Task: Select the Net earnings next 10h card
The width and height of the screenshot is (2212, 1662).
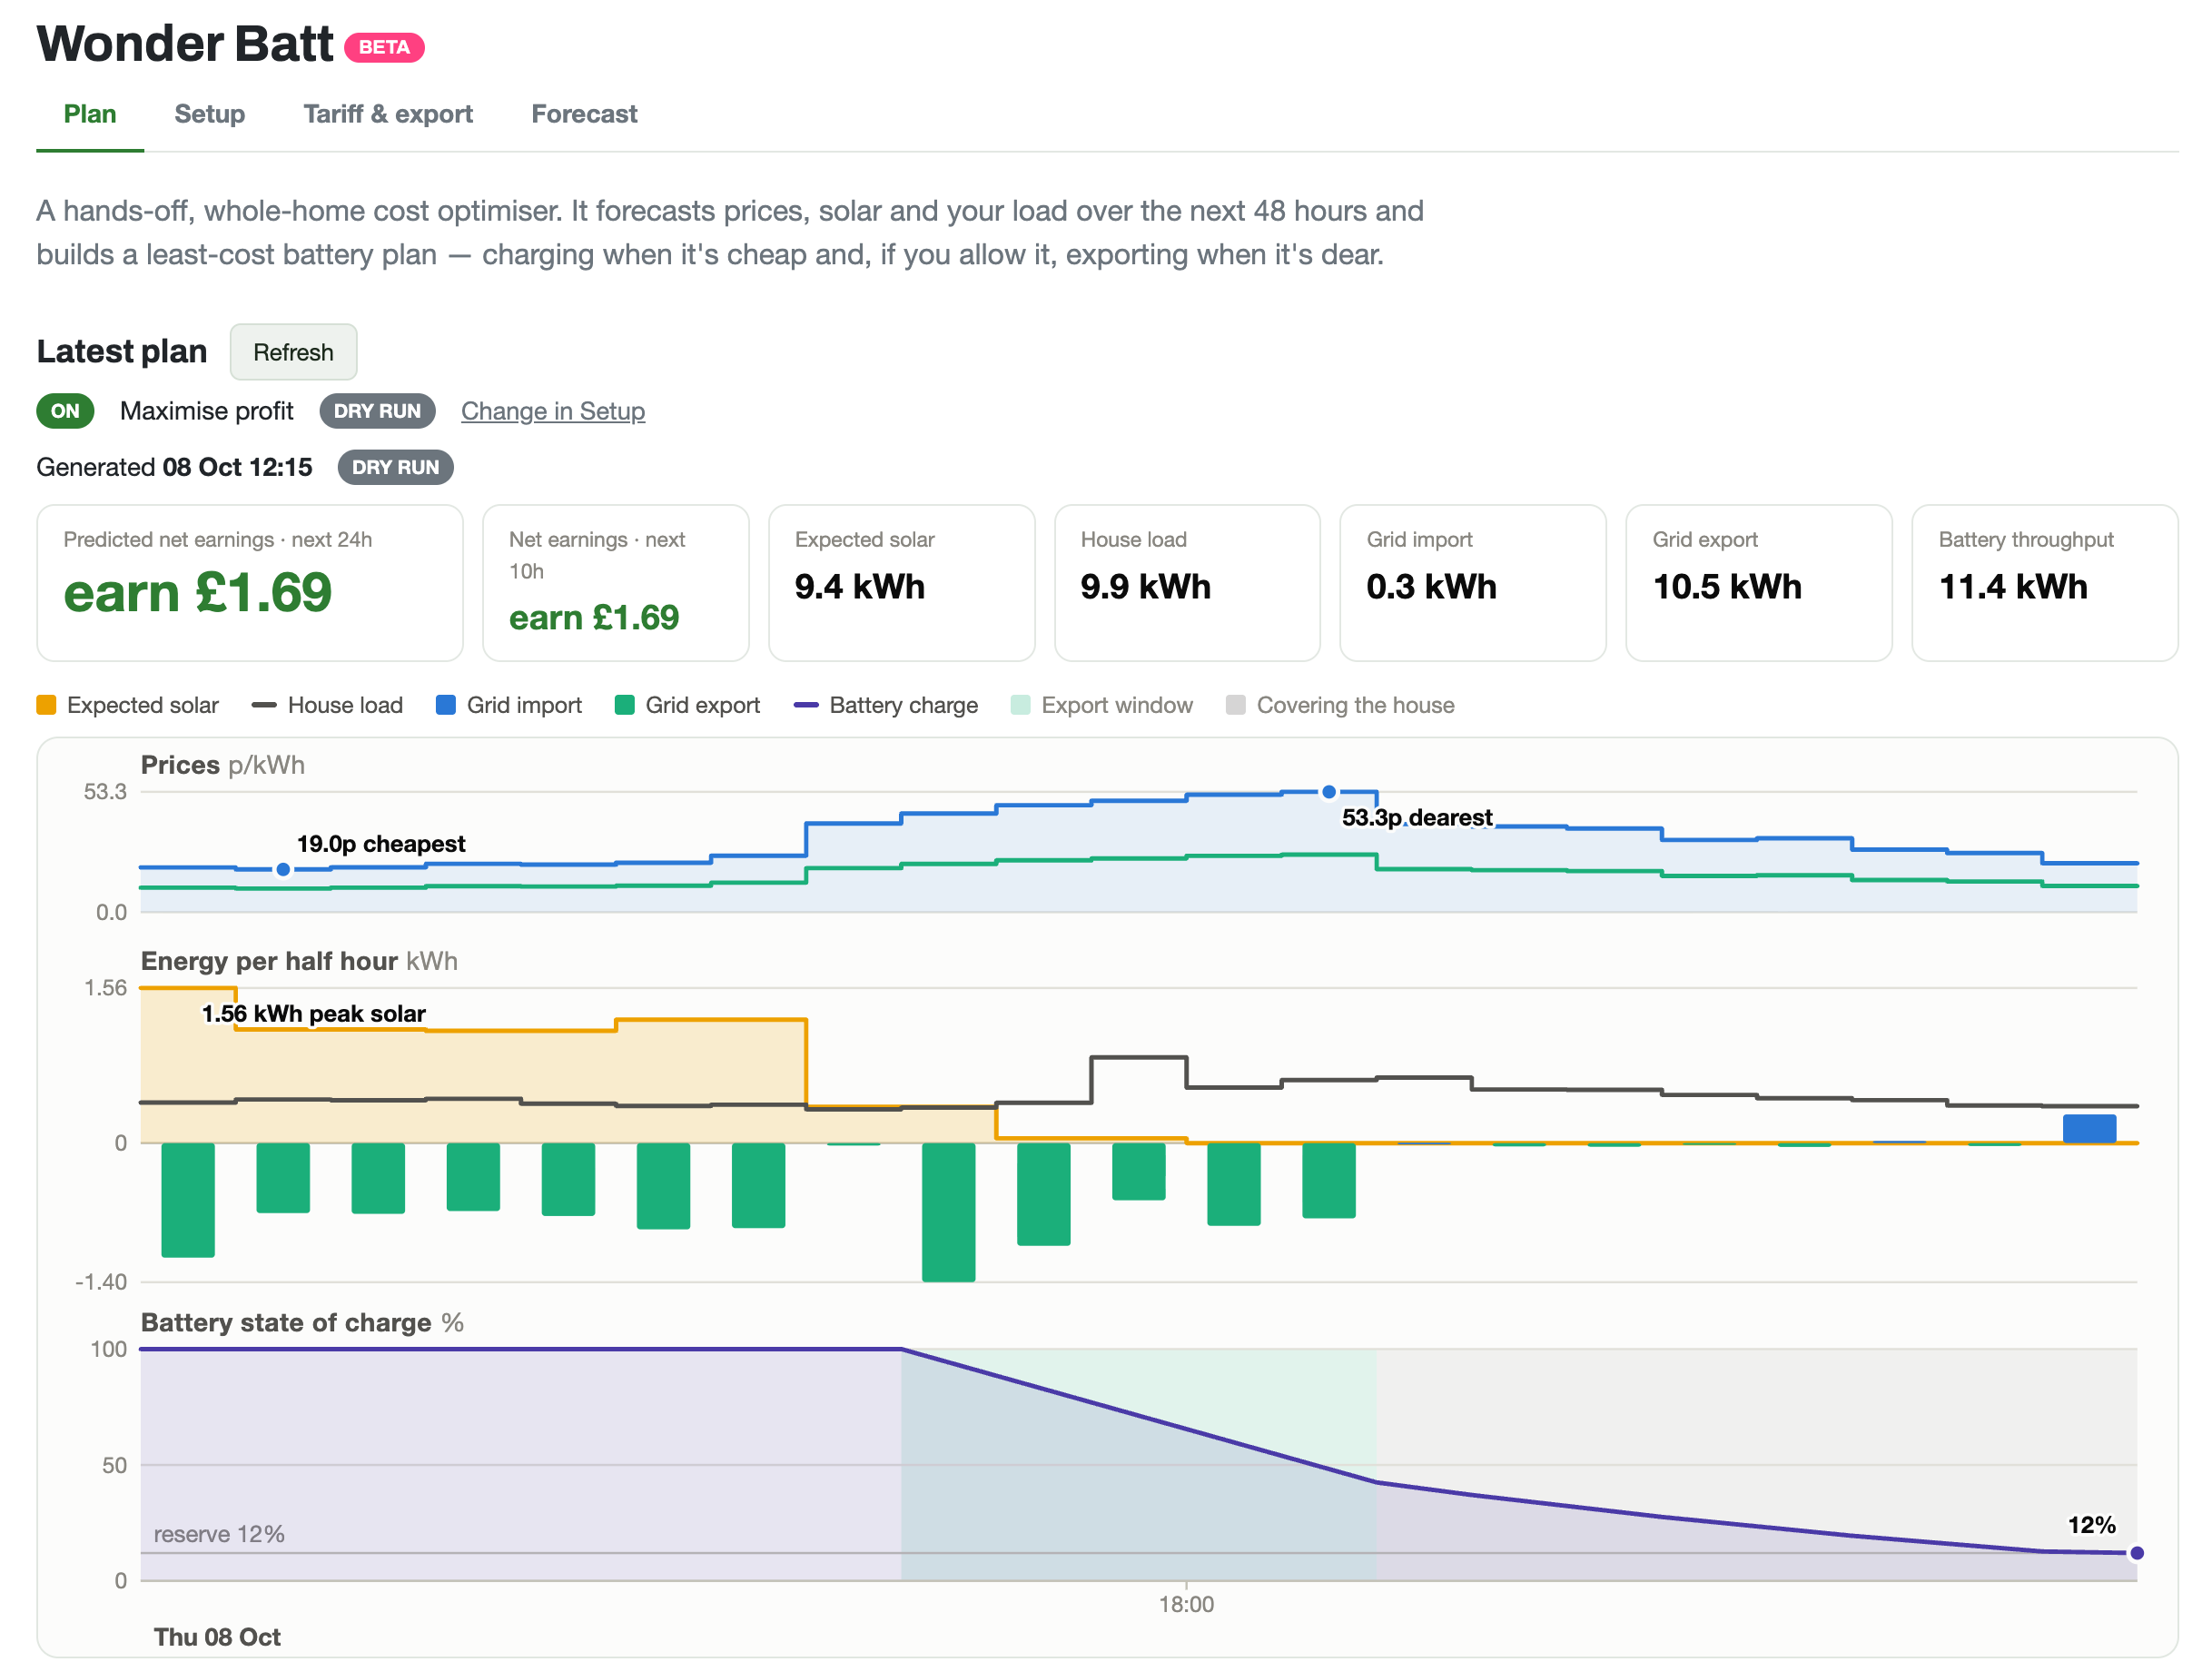Action: tap(616, 583)
